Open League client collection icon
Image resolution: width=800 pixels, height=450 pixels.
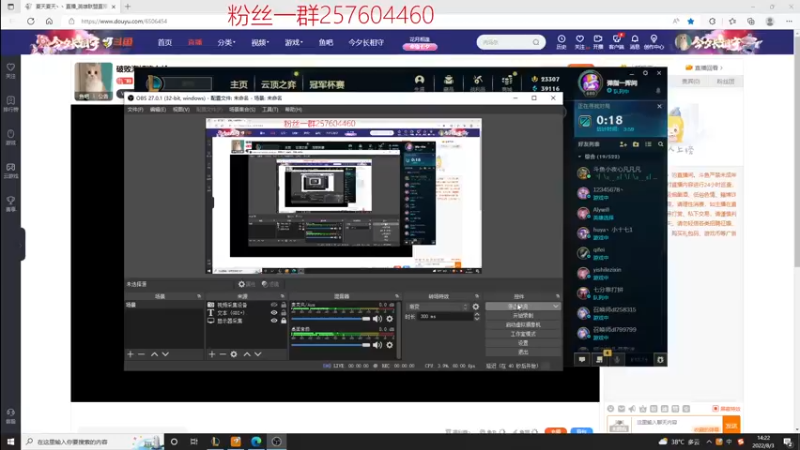tap(448, 81)
